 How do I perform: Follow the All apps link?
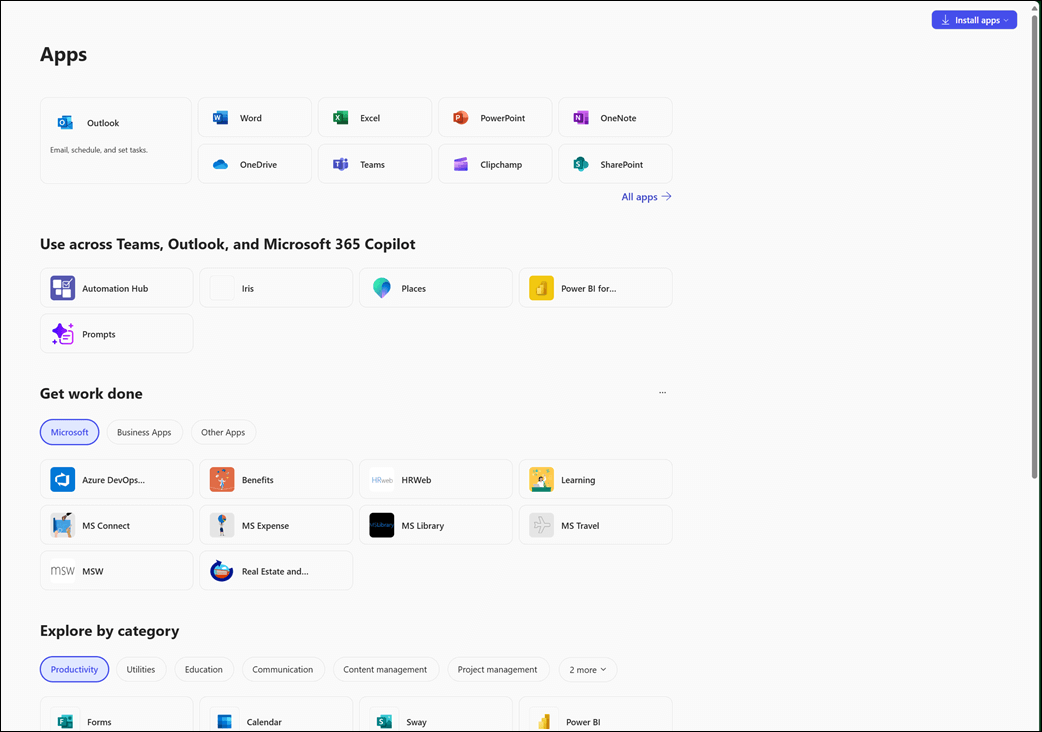(x=646, y=196)
